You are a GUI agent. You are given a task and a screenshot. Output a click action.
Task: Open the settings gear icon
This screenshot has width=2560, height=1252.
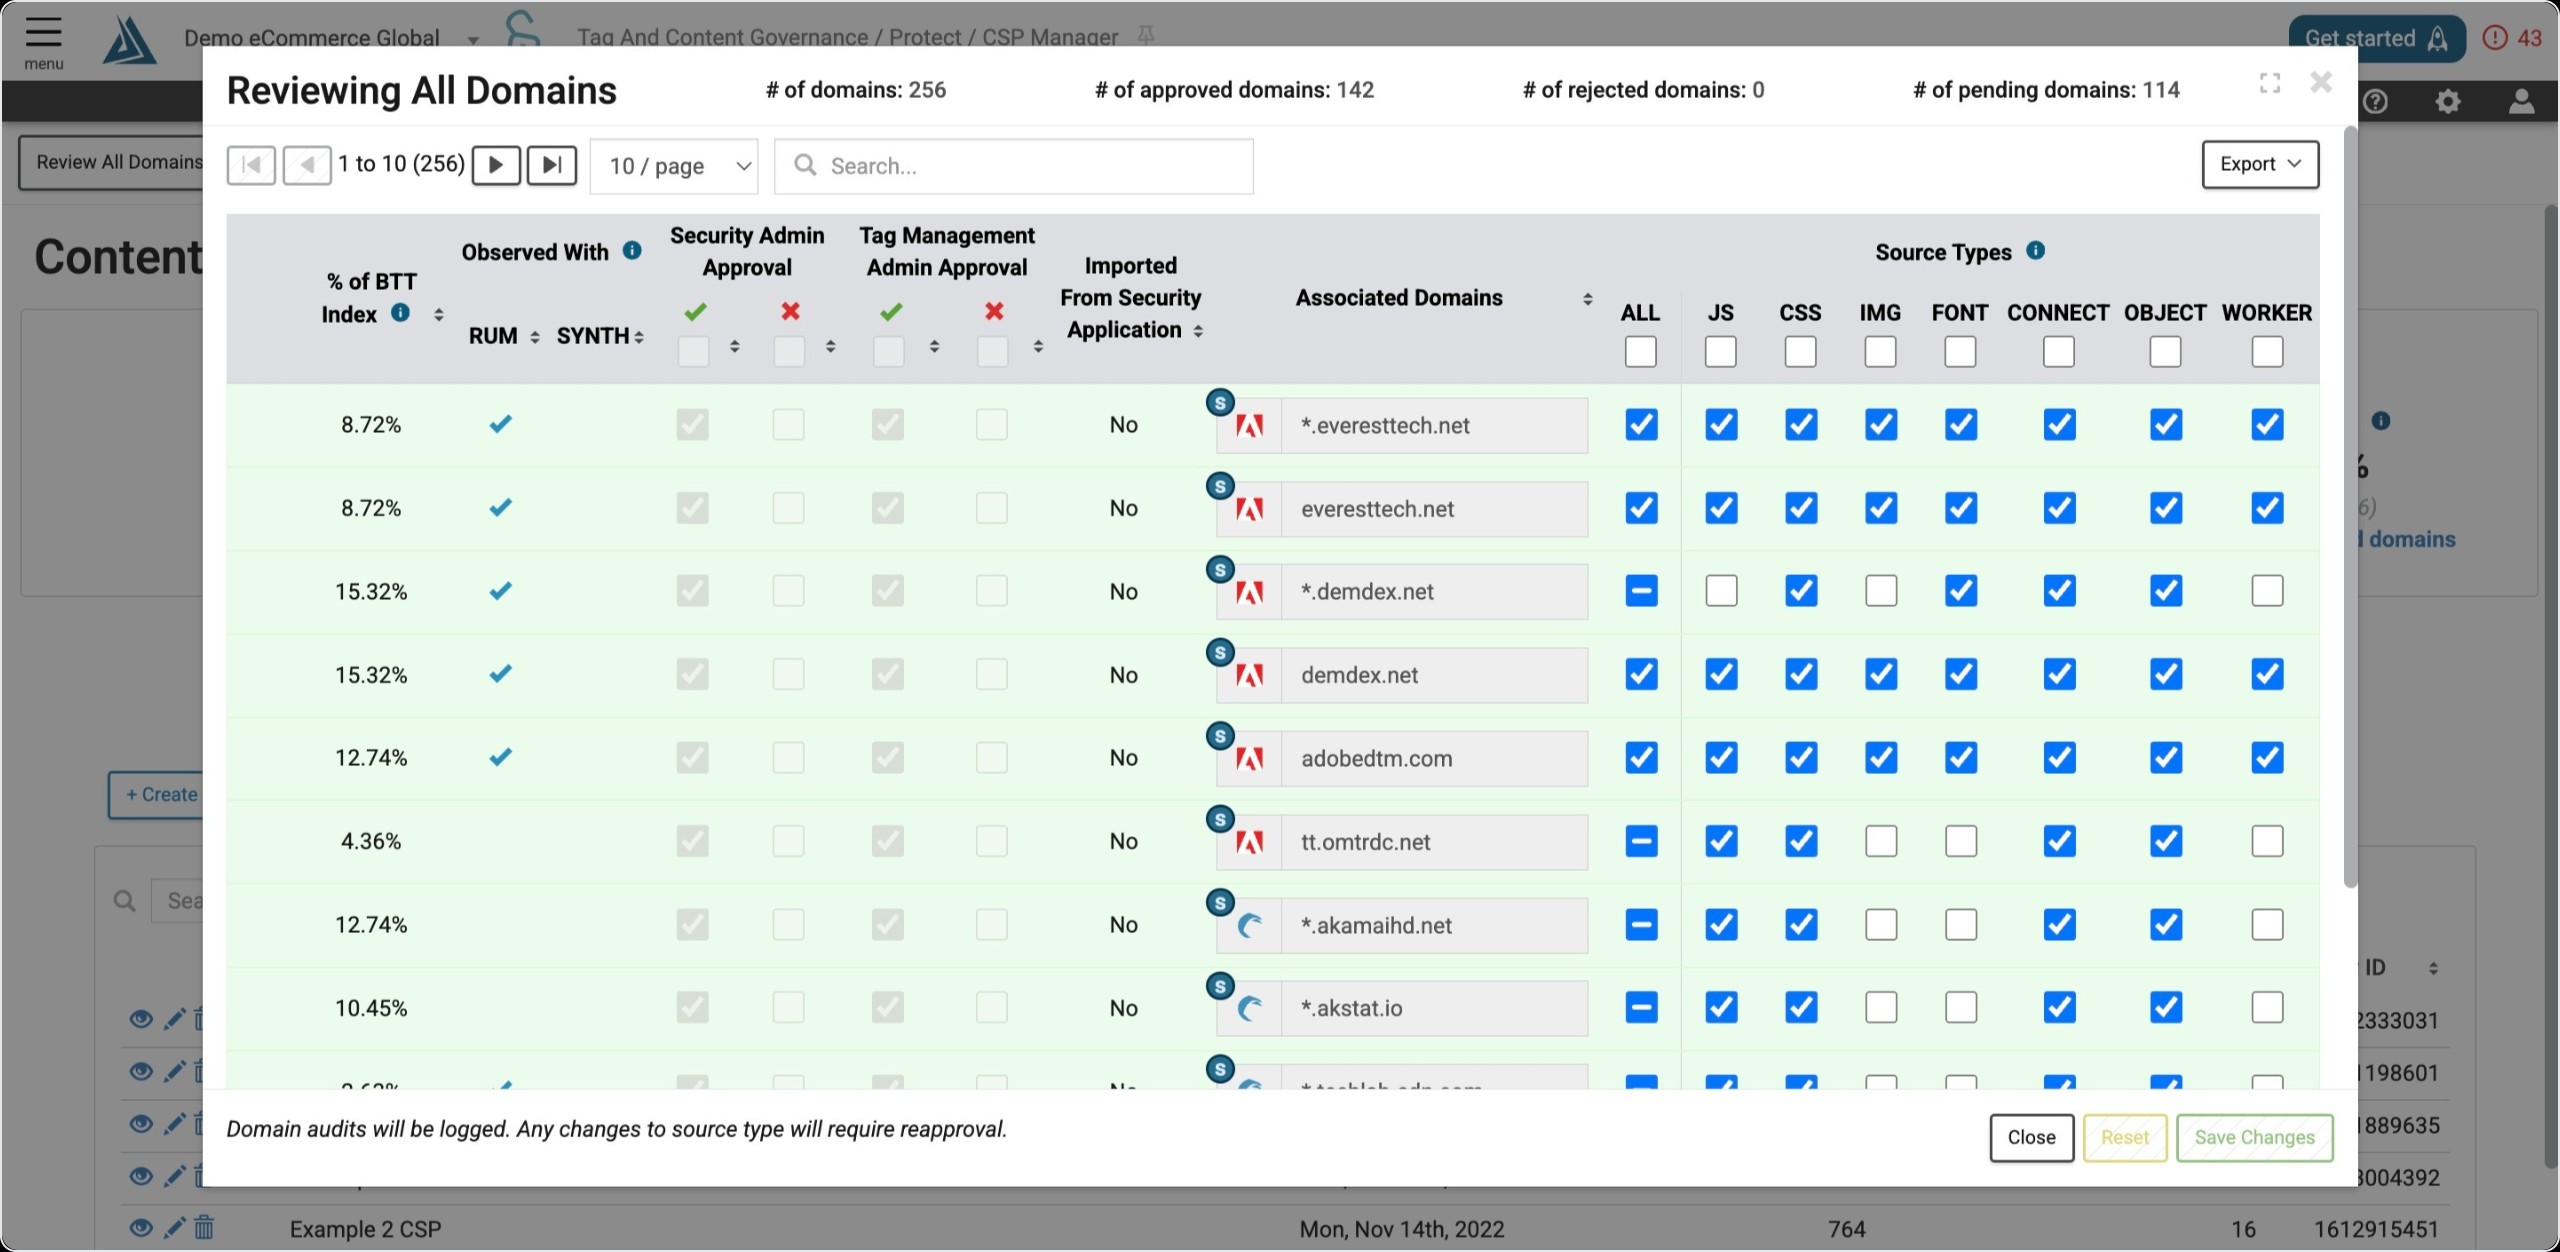(x=2448, y=101)
